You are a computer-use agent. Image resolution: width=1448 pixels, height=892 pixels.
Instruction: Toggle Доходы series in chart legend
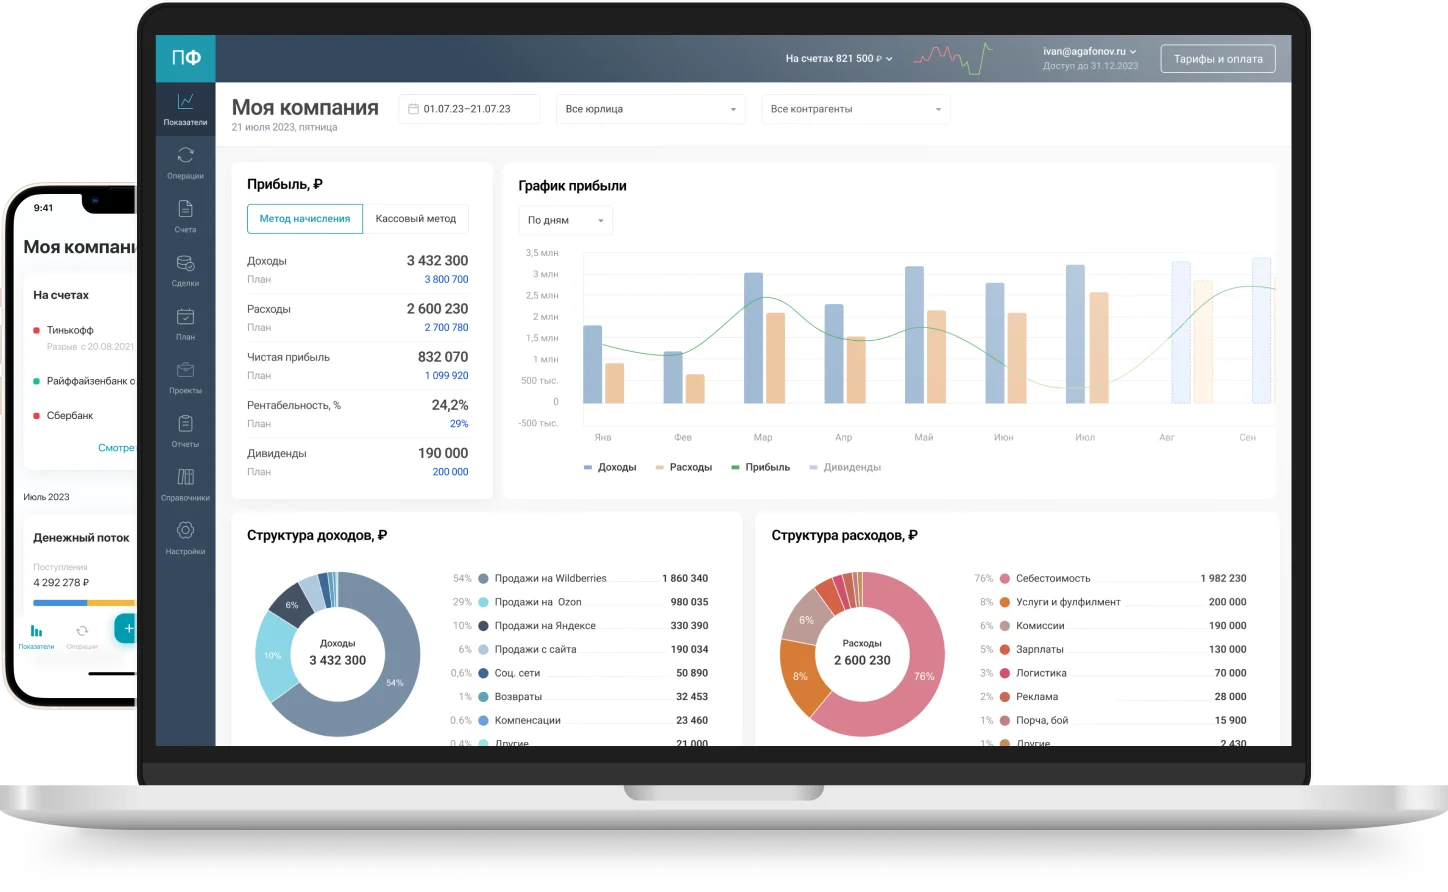[x=610, y=467]
